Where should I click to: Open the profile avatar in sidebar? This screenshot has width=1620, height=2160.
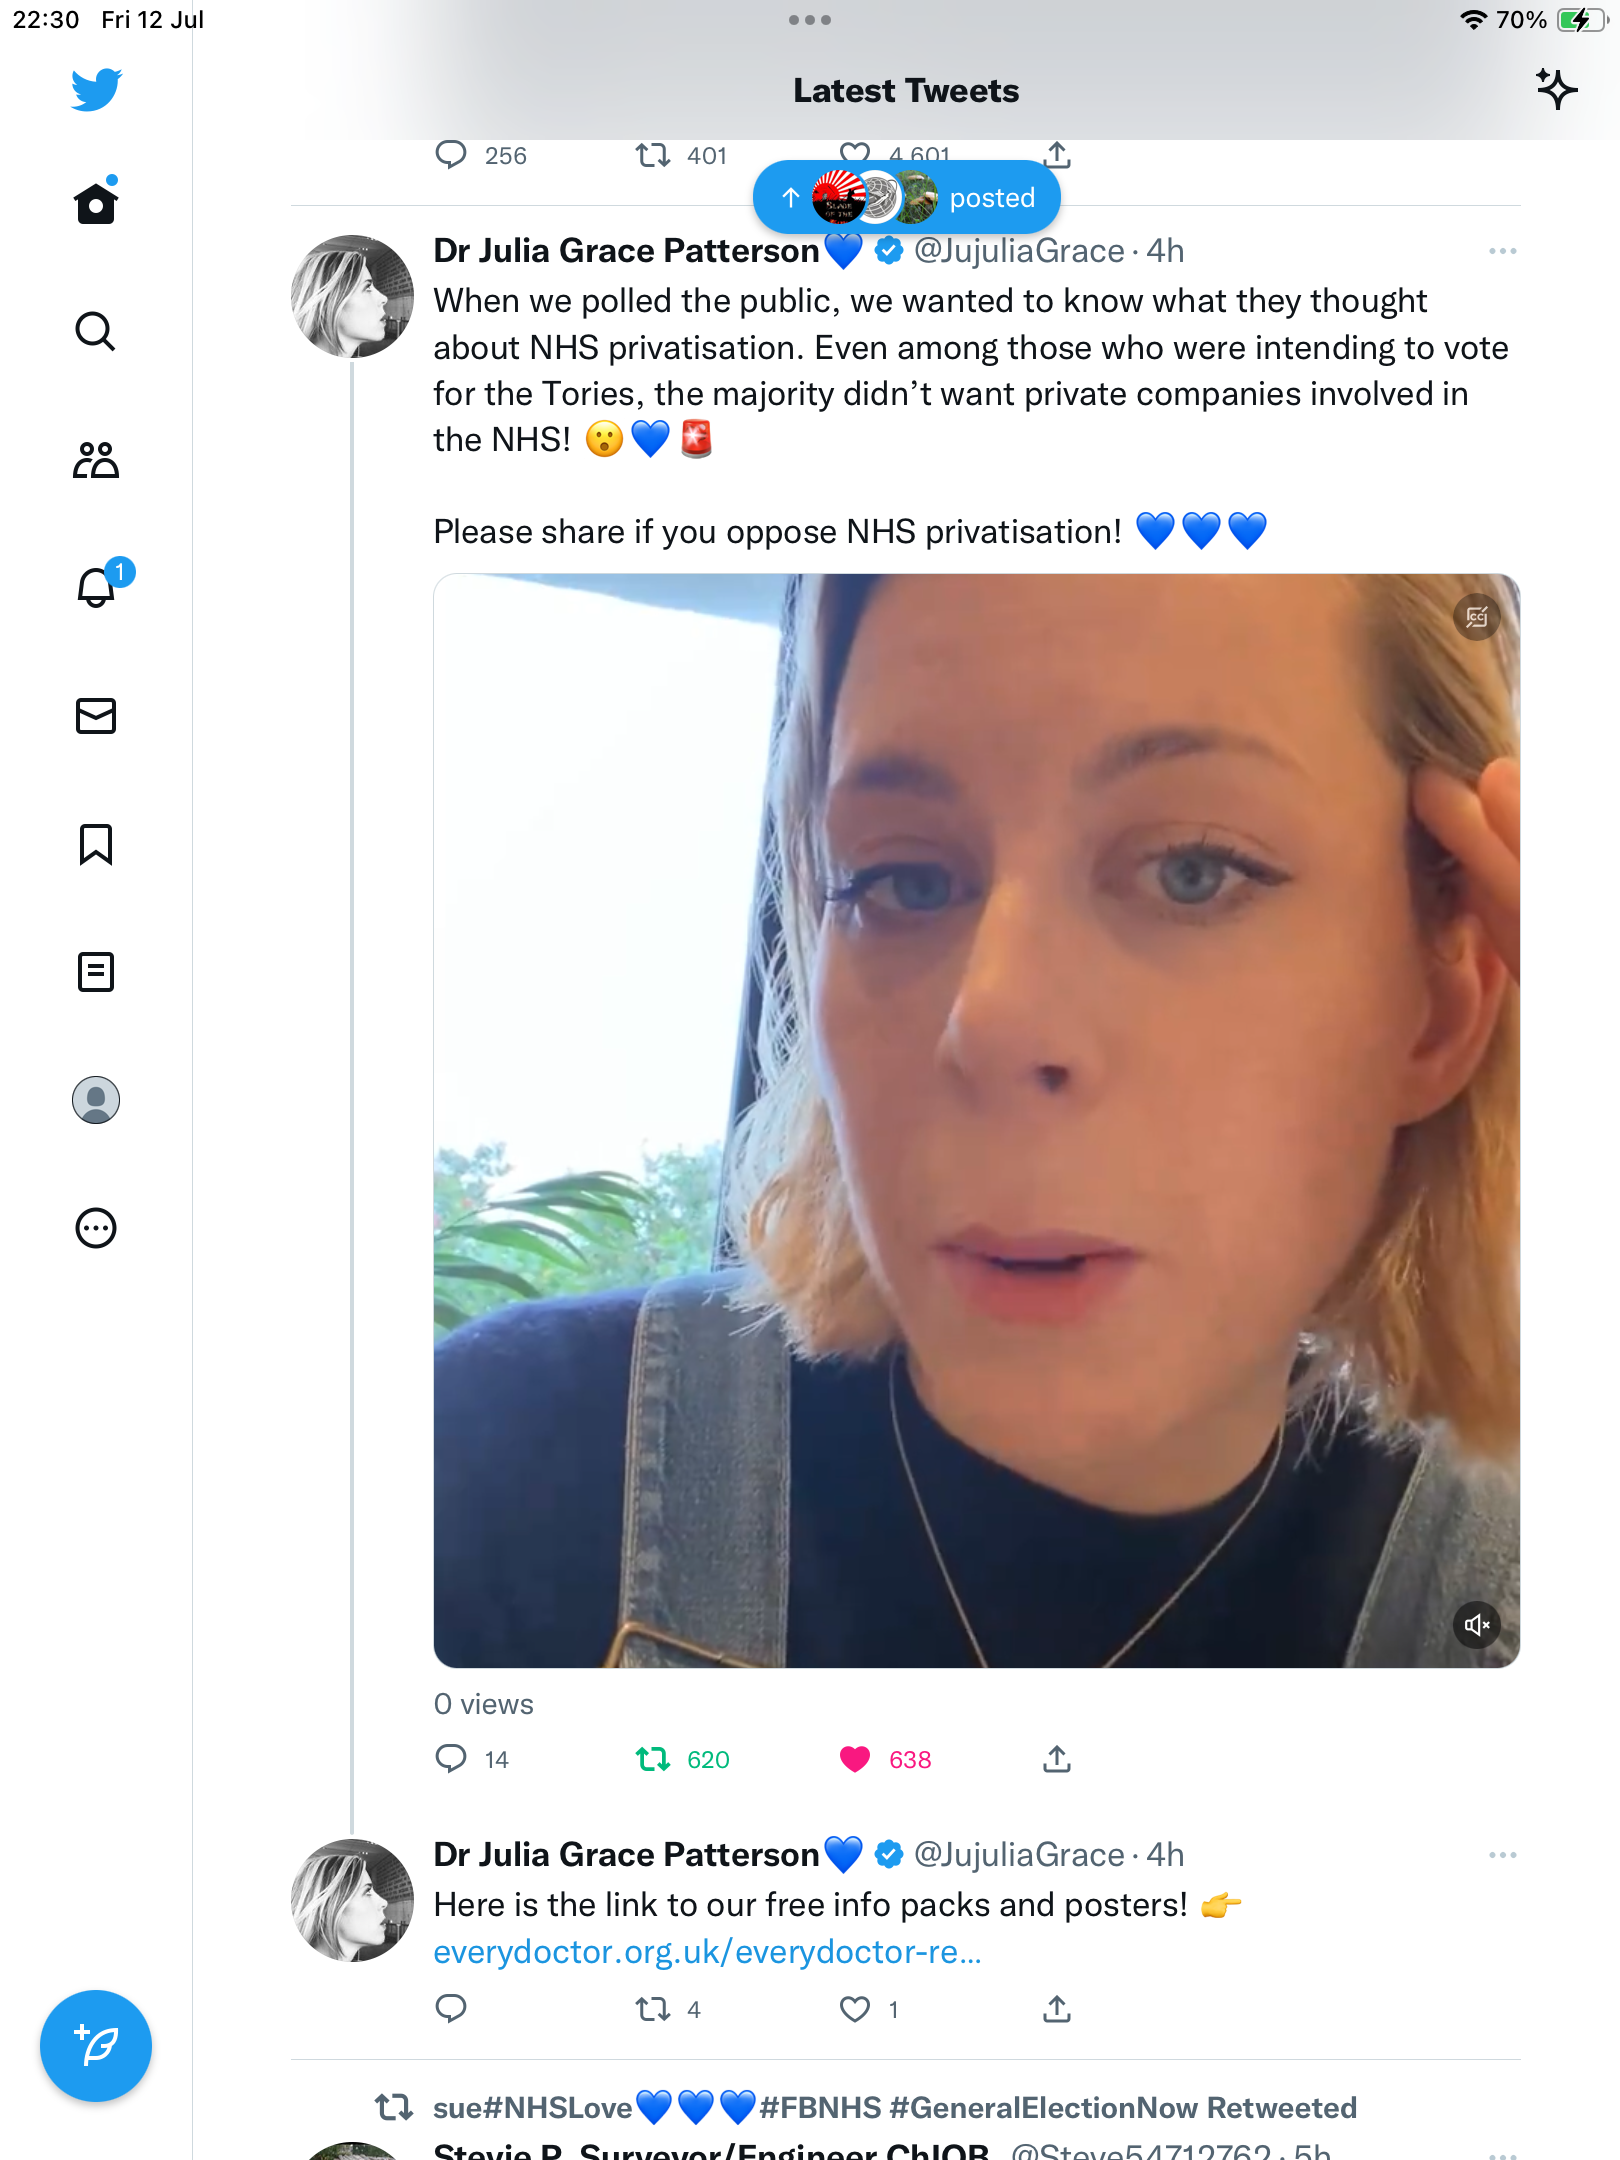tap(96, 1100)
